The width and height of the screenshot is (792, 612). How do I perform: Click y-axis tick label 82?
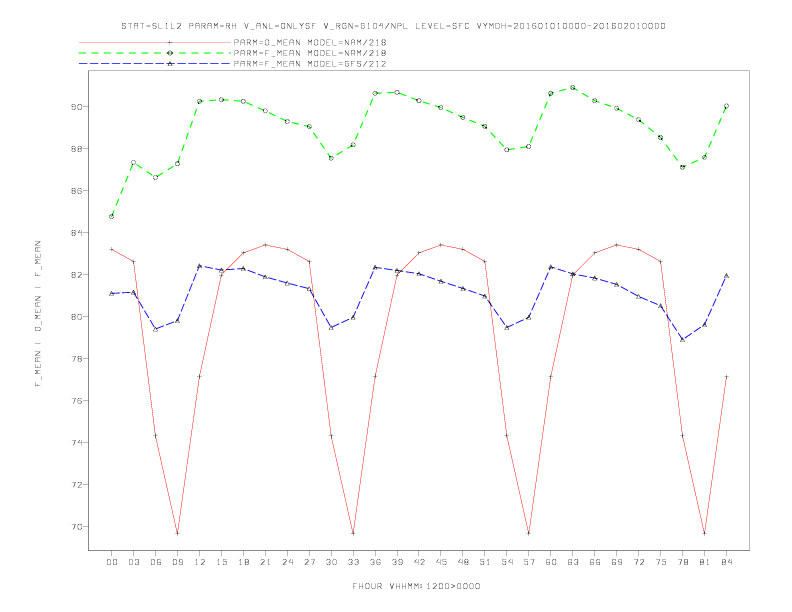point(77,275)
